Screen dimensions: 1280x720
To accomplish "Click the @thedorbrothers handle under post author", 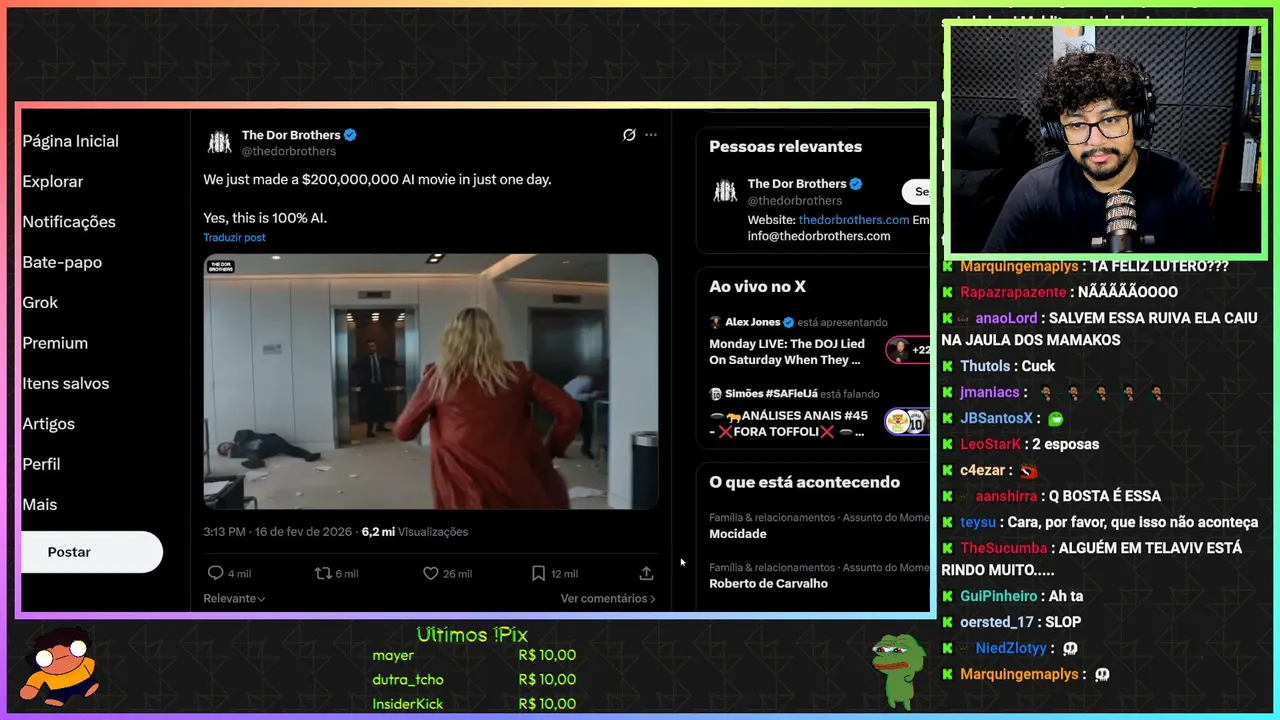I will (x=289, y=151).
